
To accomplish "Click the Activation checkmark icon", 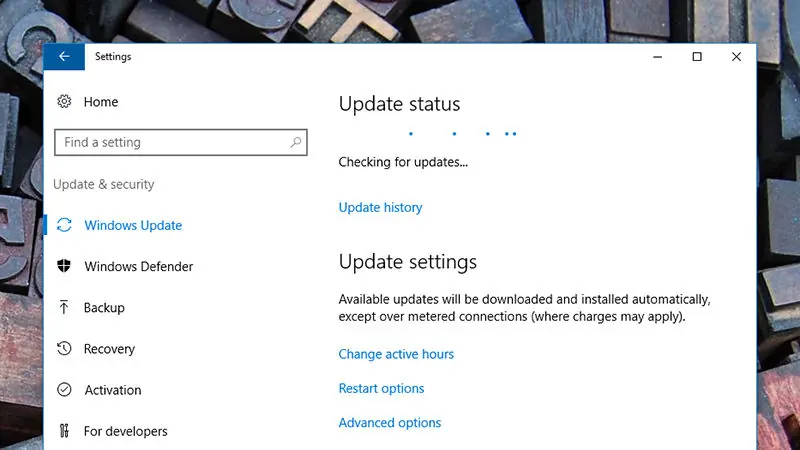I will tap(64, 390).
